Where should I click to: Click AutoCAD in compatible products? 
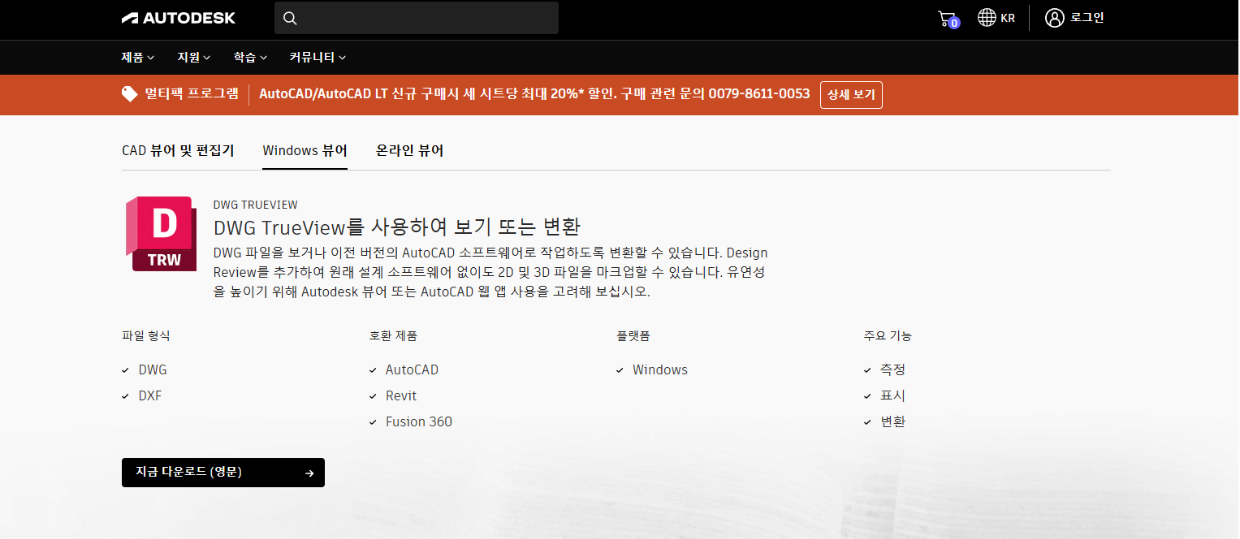[412, 370]
